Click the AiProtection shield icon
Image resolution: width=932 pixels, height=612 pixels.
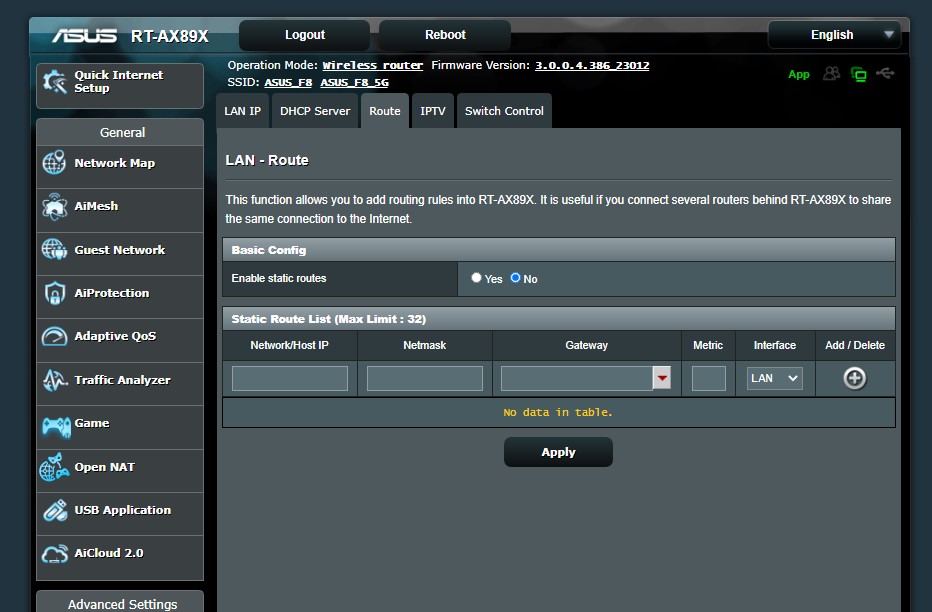54,293
